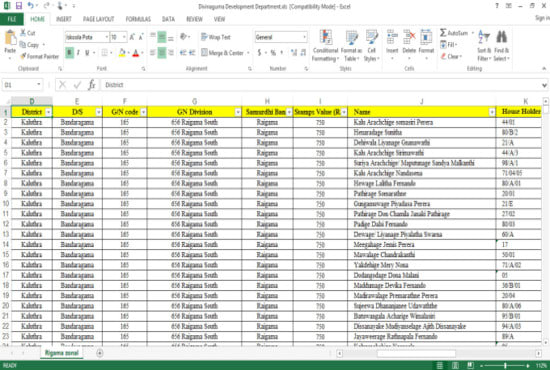Switch to Page Layout view in status bar
This screenshot has width=550, height=370.
pyautogui.click(x=455, y=365)
